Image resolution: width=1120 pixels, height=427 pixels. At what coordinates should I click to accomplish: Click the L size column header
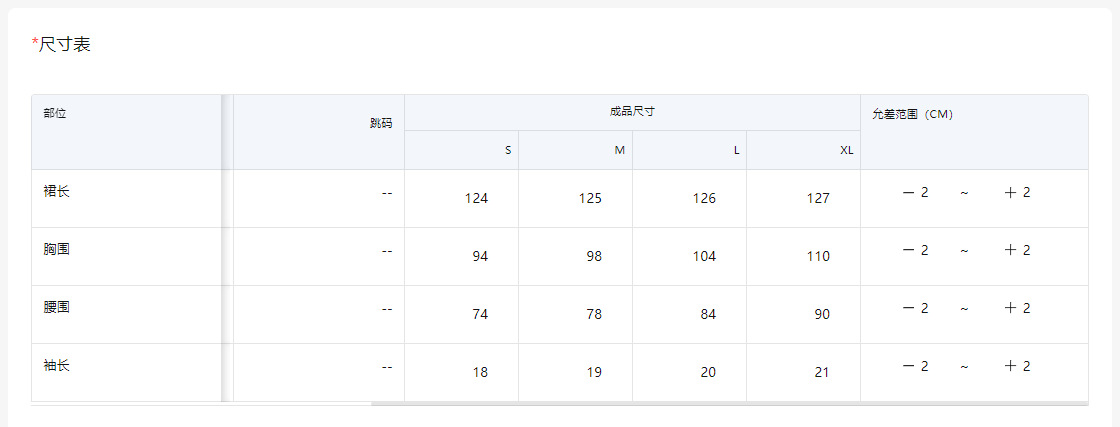click(736, 150)
